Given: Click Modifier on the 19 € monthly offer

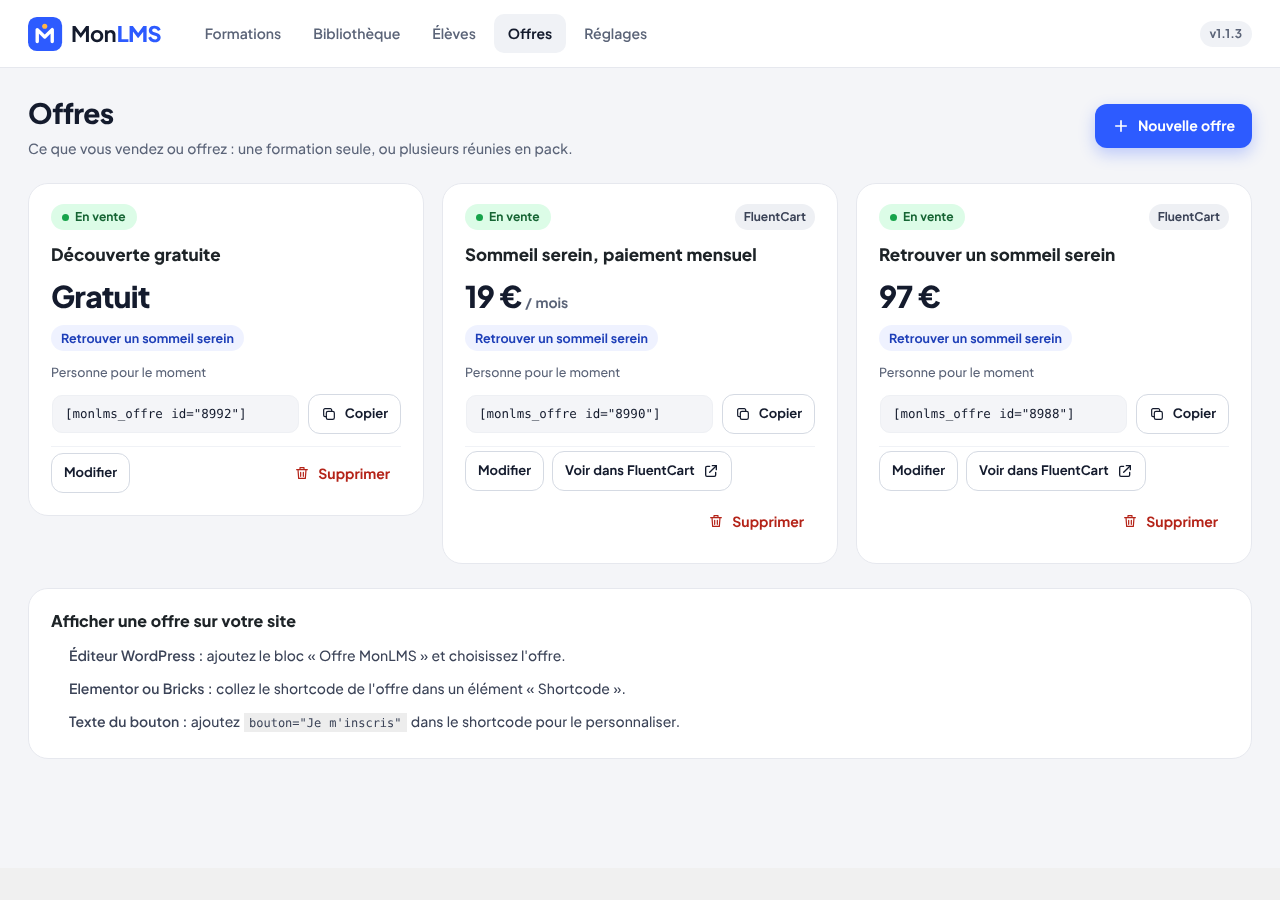Looking at the screenshot, I should click(504, 471).
